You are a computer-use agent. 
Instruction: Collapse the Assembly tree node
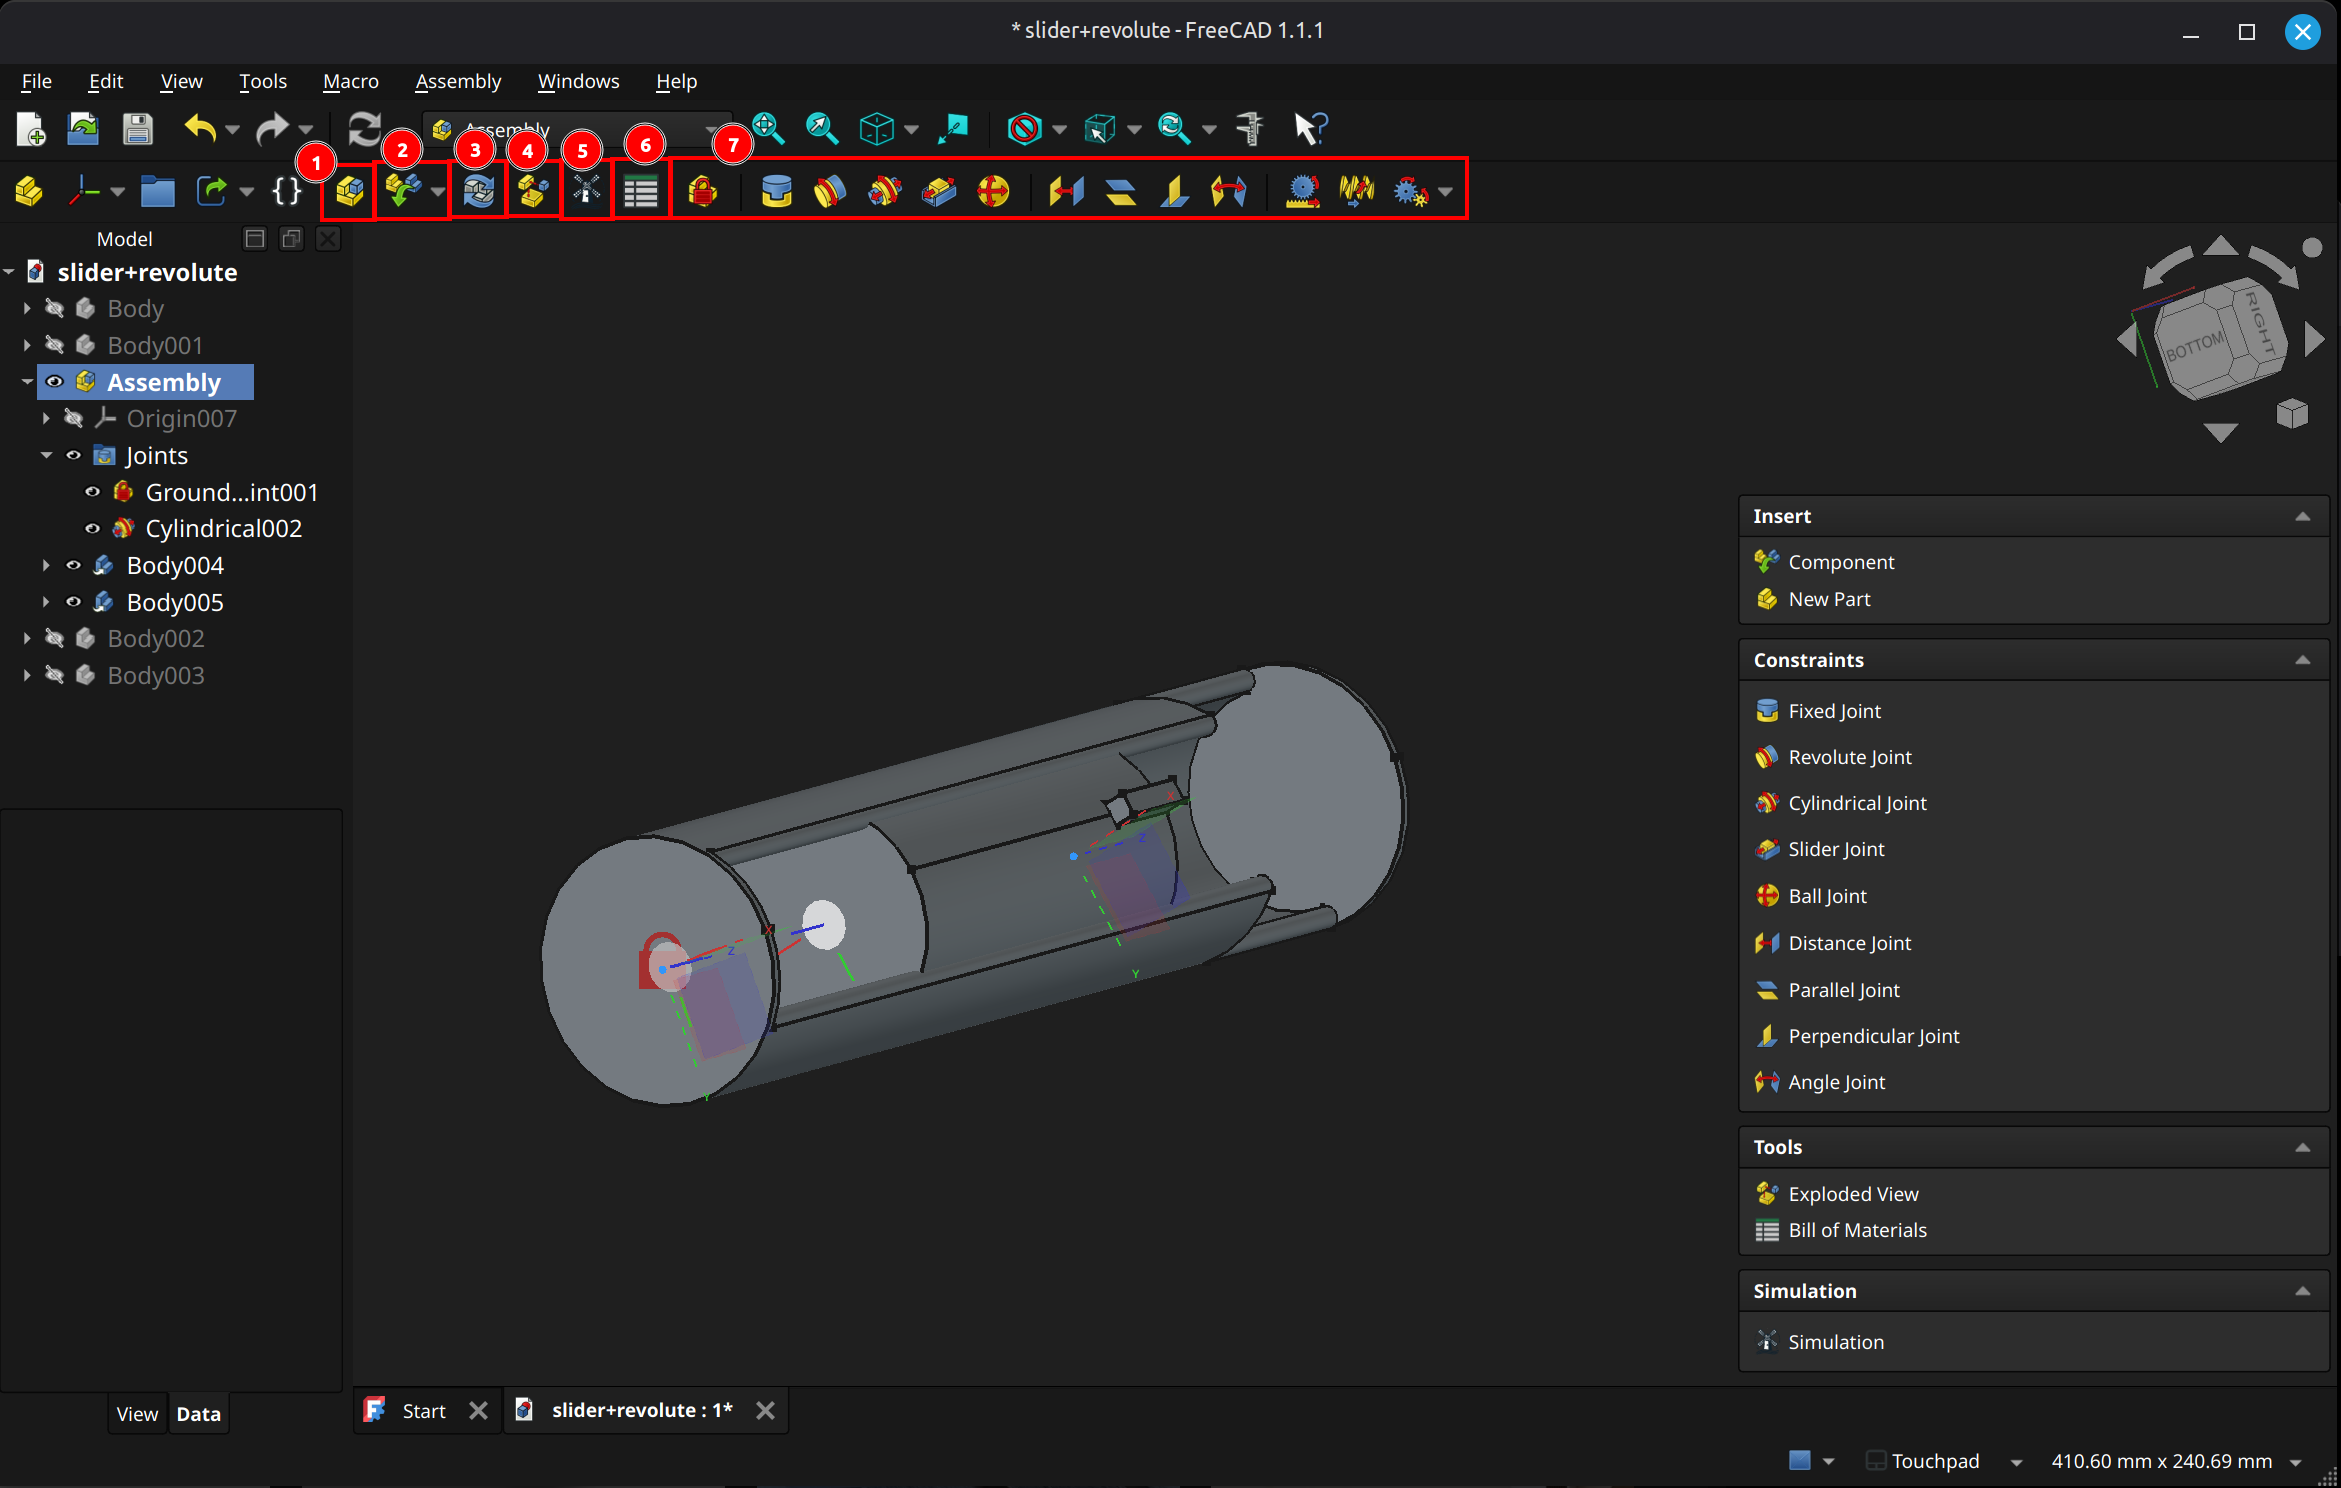click(x=27, y=382)
